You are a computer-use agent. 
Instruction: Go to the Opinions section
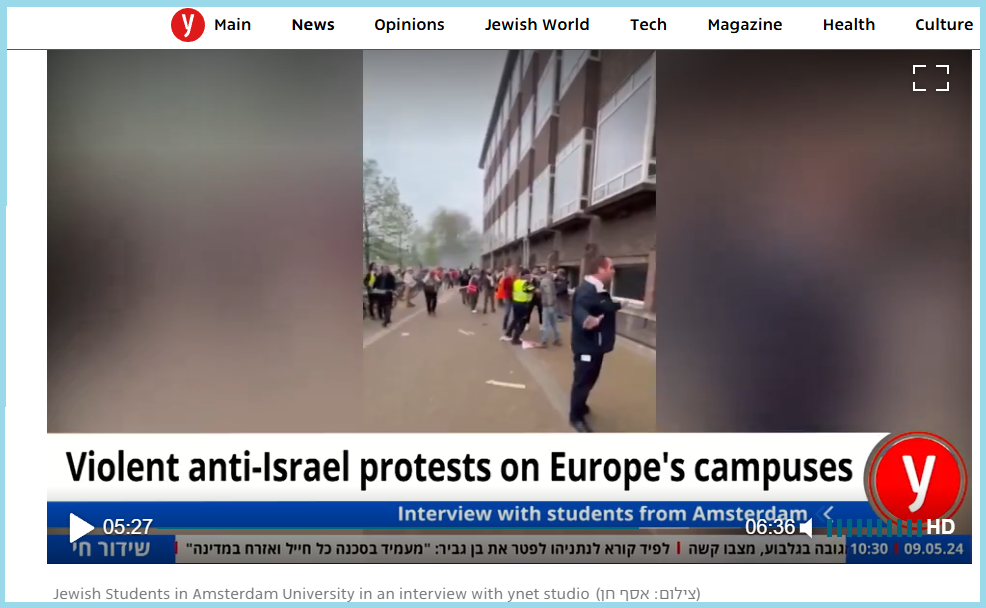point(409,25)
